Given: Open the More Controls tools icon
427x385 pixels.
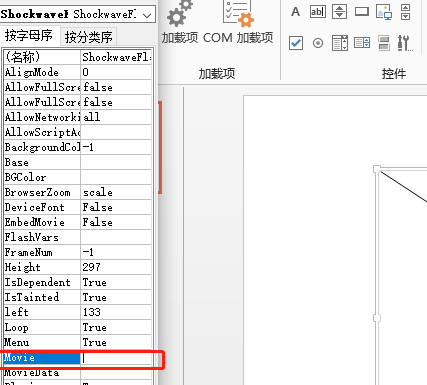Looking at the screenshot, I should [405, 43].
